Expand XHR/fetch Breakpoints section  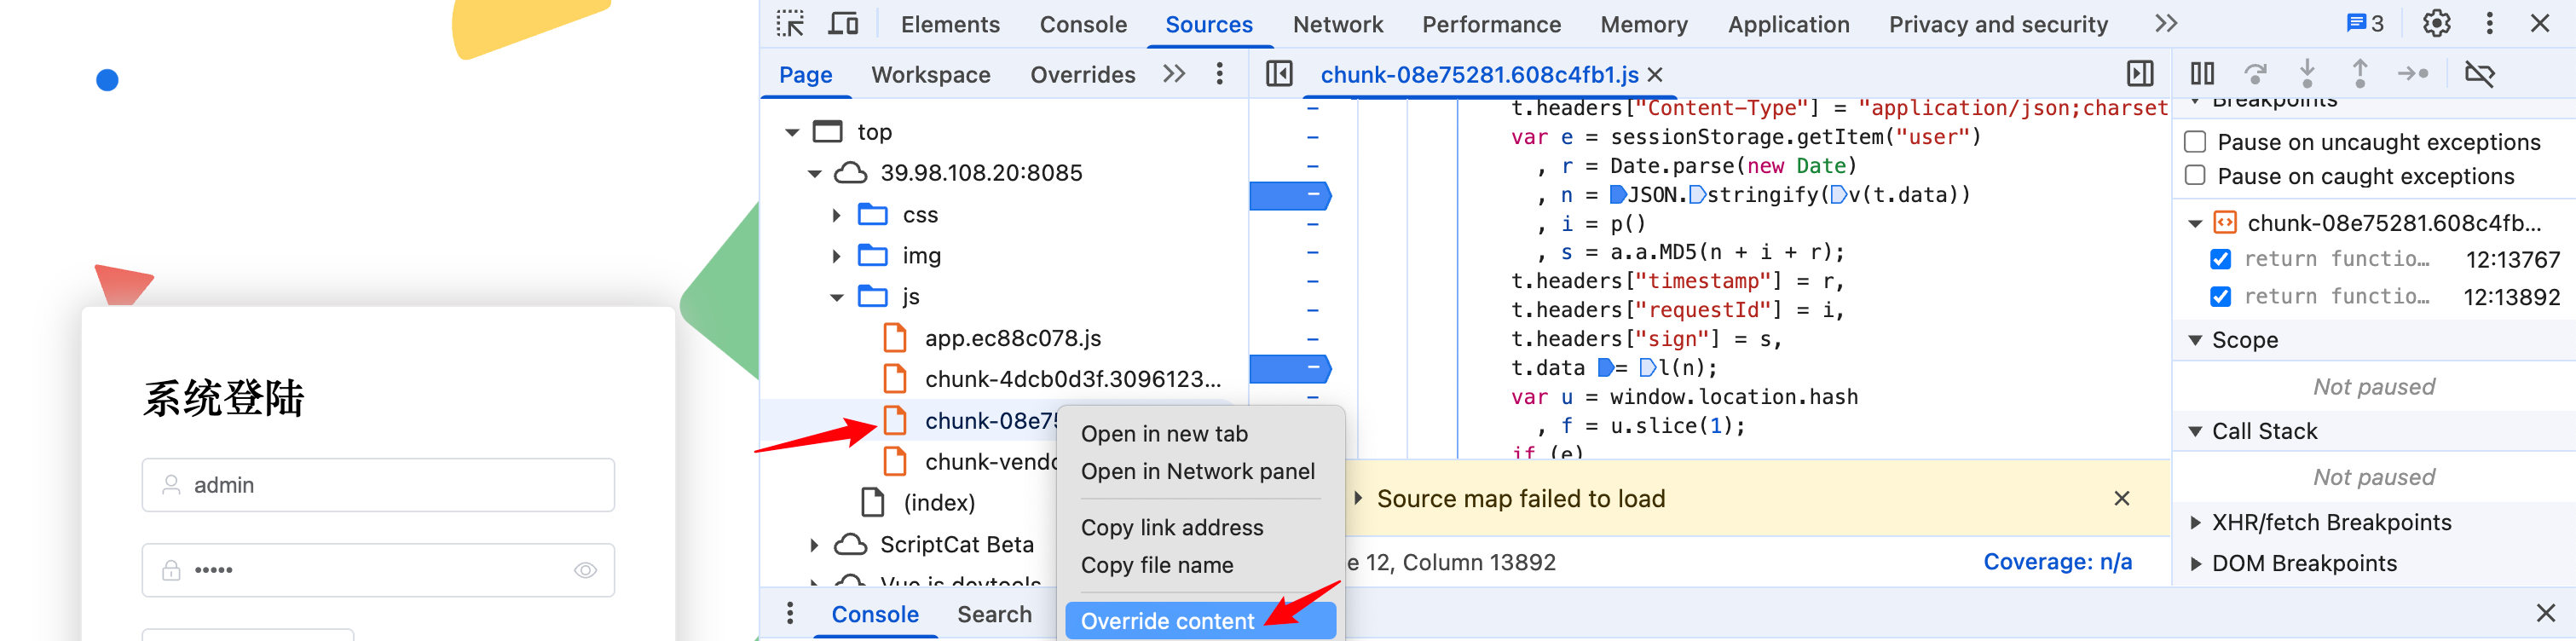2195,522
